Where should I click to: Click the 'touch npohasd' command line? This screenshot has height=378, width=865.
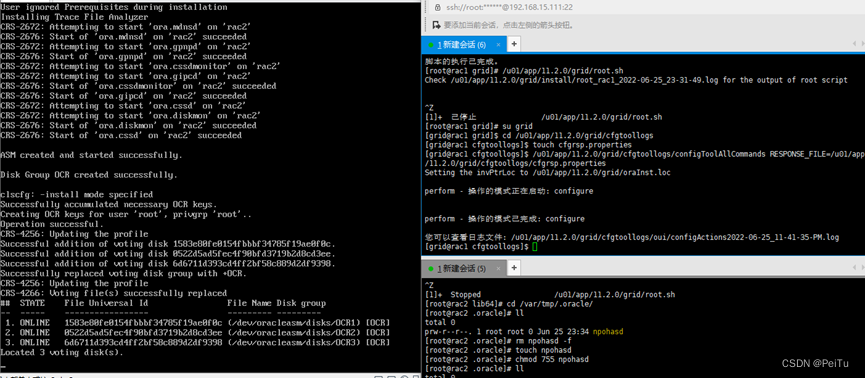click(498, 350)
